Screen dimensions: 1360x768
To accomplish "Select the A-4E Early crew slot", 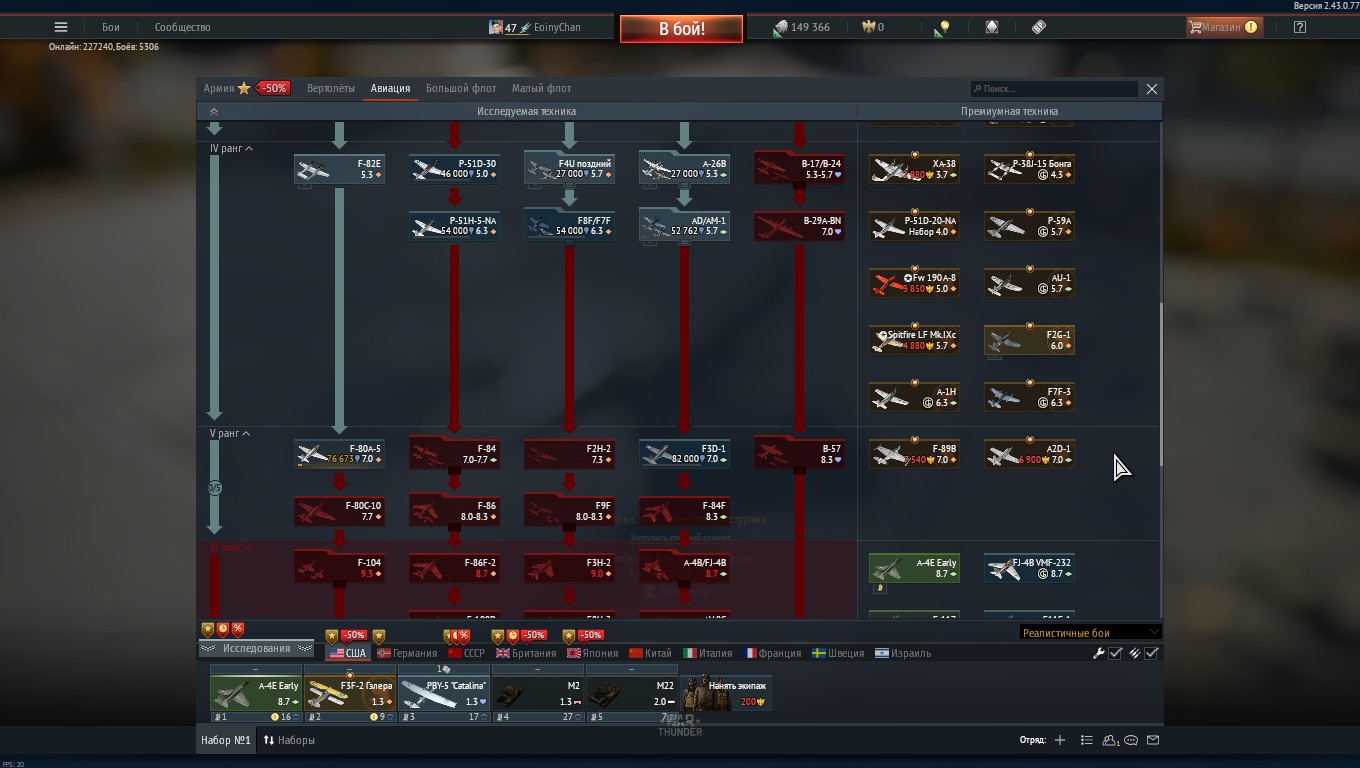I will pos(256,693).
